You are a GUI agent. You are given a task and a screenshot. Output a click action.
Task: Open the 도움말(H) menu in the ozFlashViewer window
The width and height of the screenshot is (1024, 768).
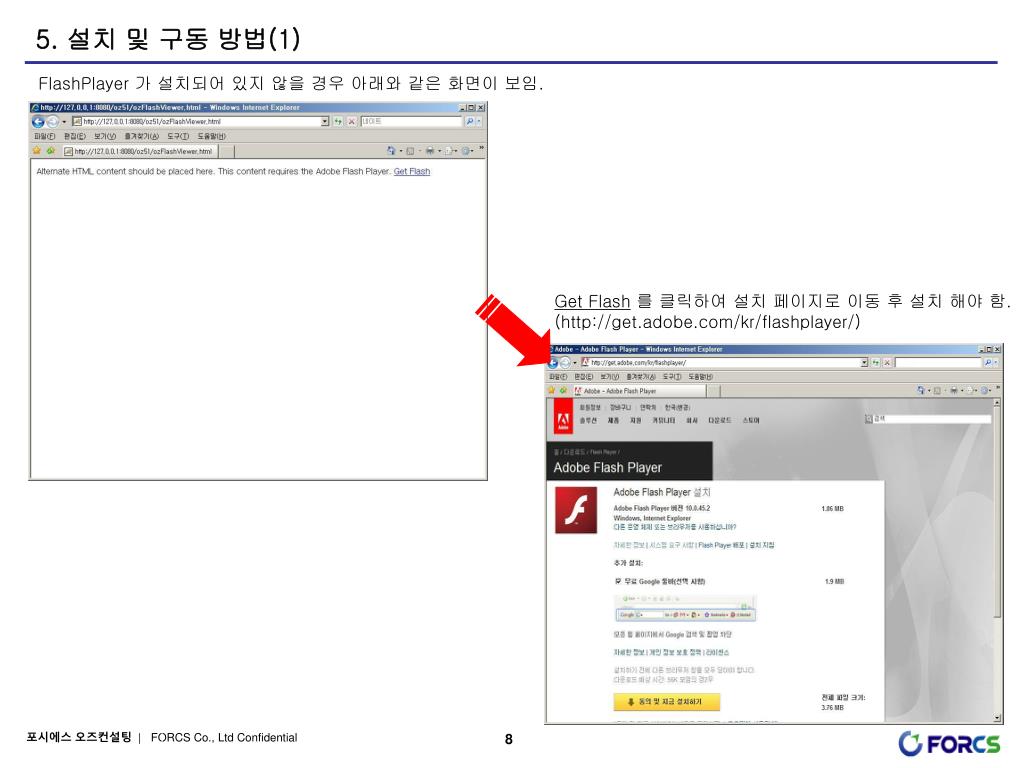pos(212,136)
